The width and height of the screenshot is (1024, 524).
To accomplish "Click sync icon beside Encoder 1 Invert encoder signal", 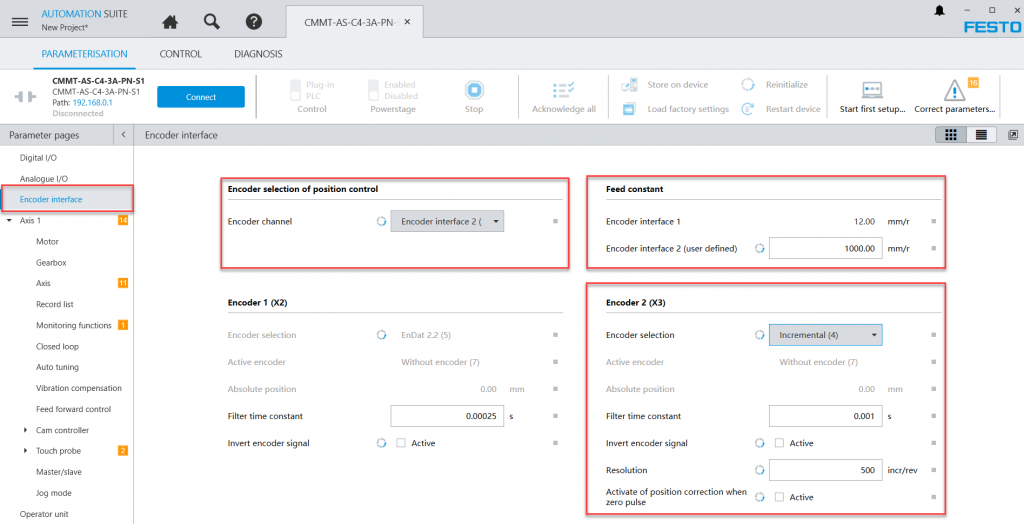I will (x=381, y=443).
